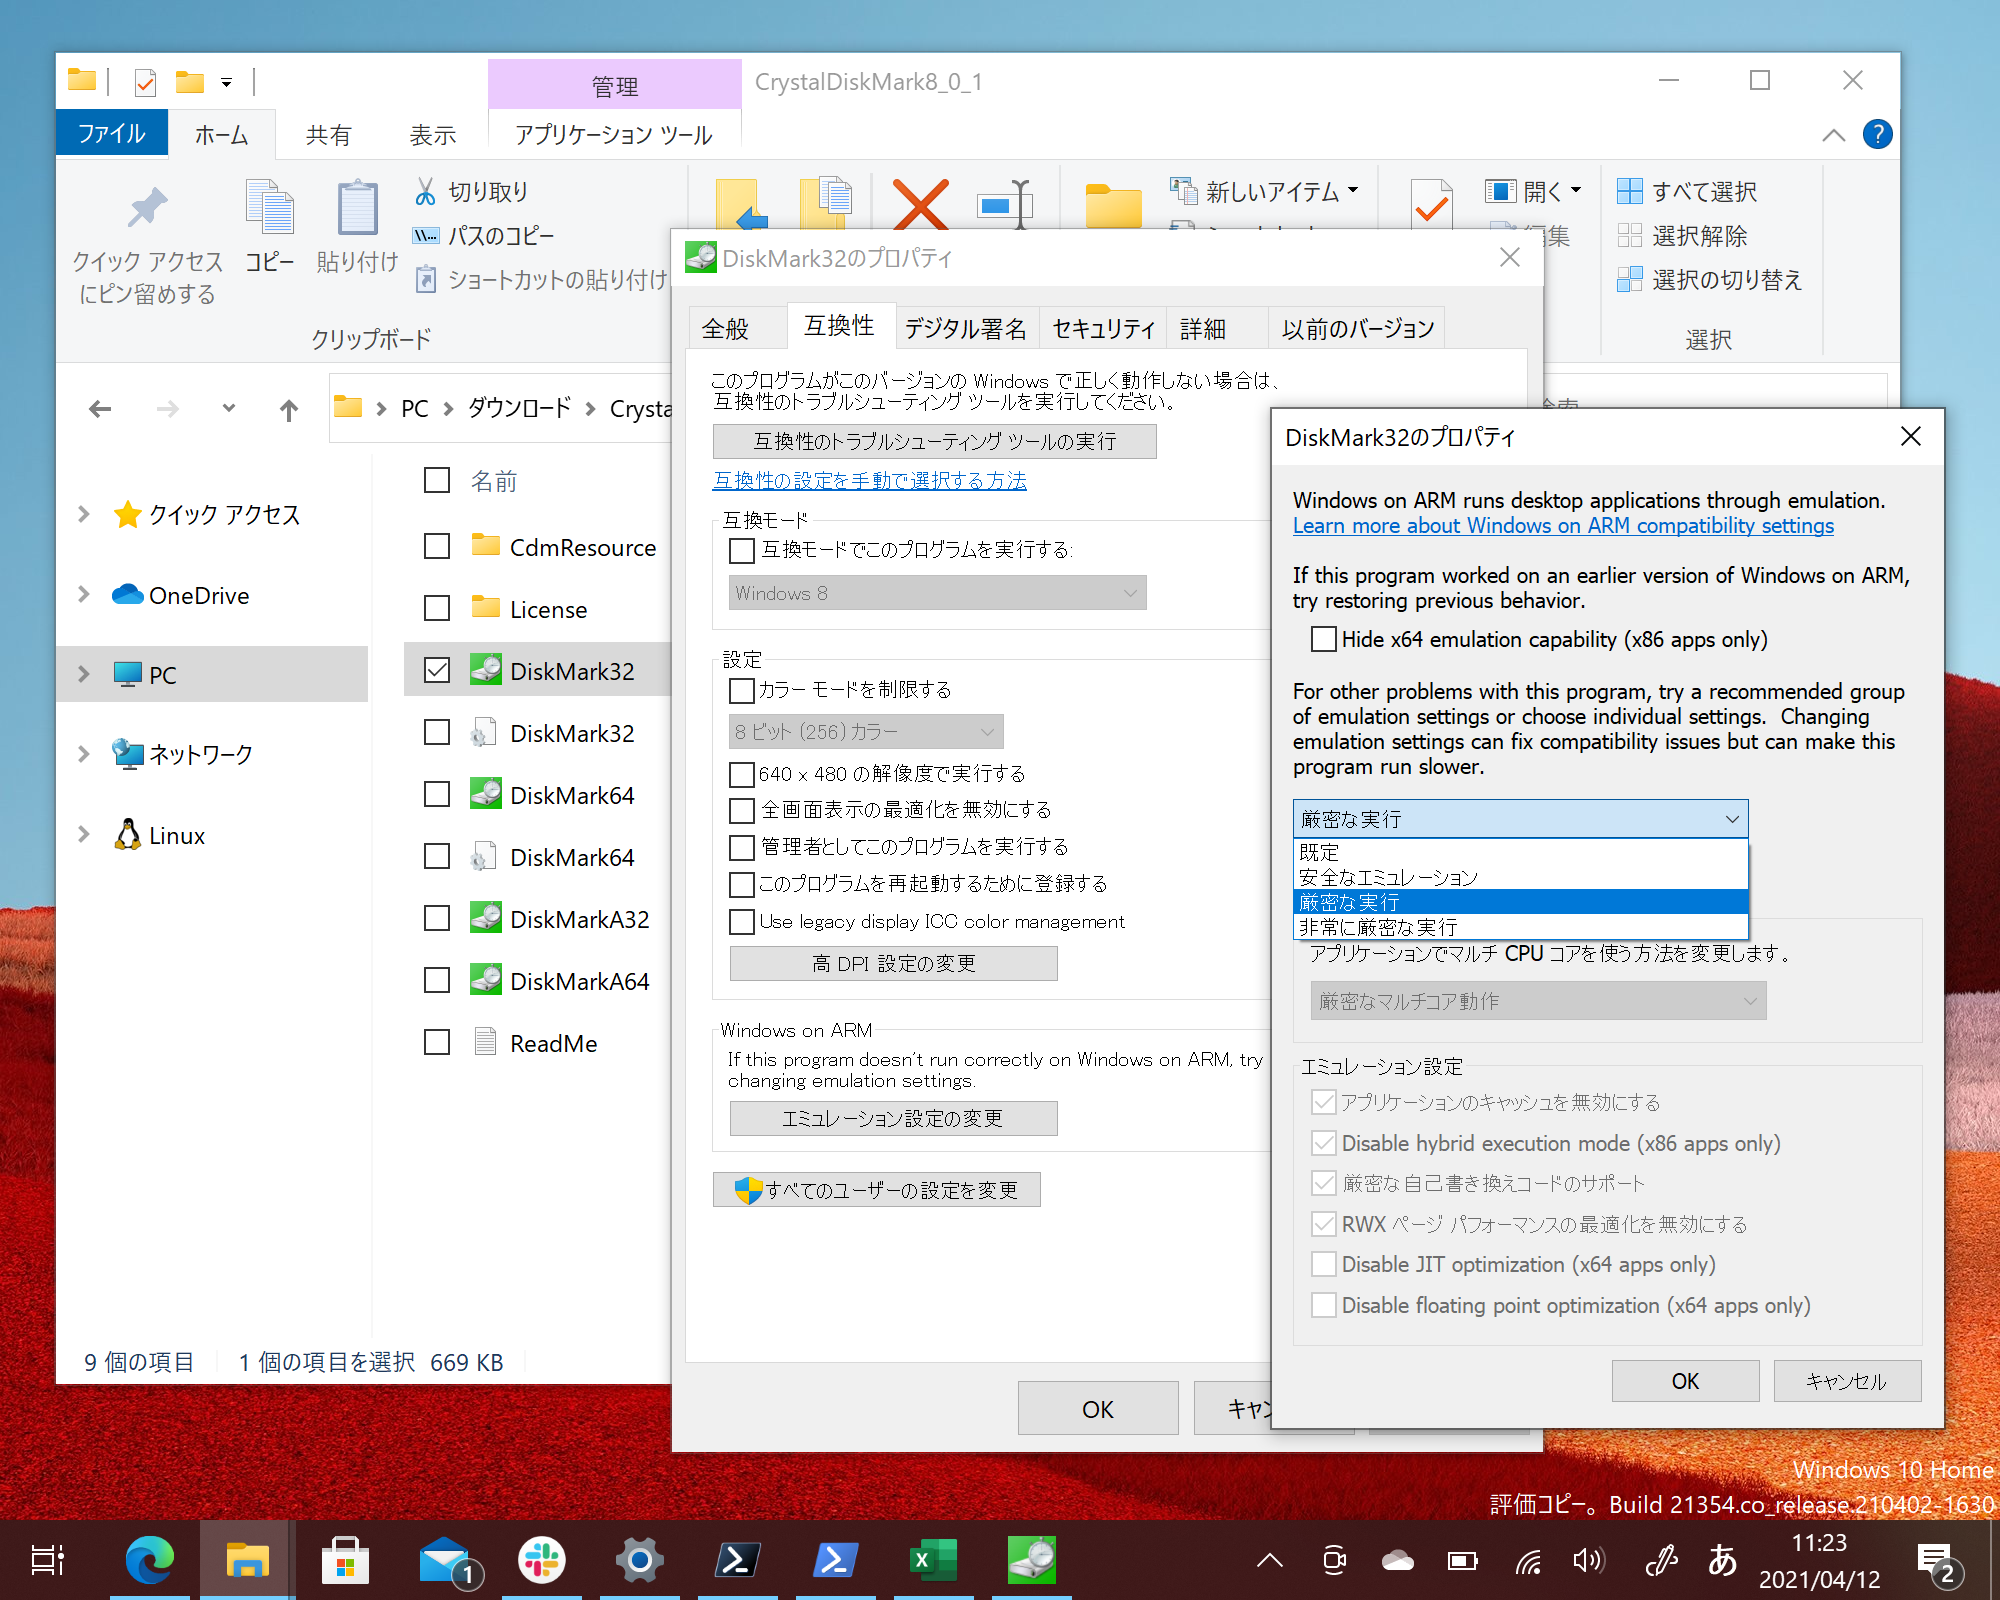The width and height of the screenshot is (2000, 1600).
Task: Enable Hide x64 emulation capability checkbox
Action: coord(1324,639)
